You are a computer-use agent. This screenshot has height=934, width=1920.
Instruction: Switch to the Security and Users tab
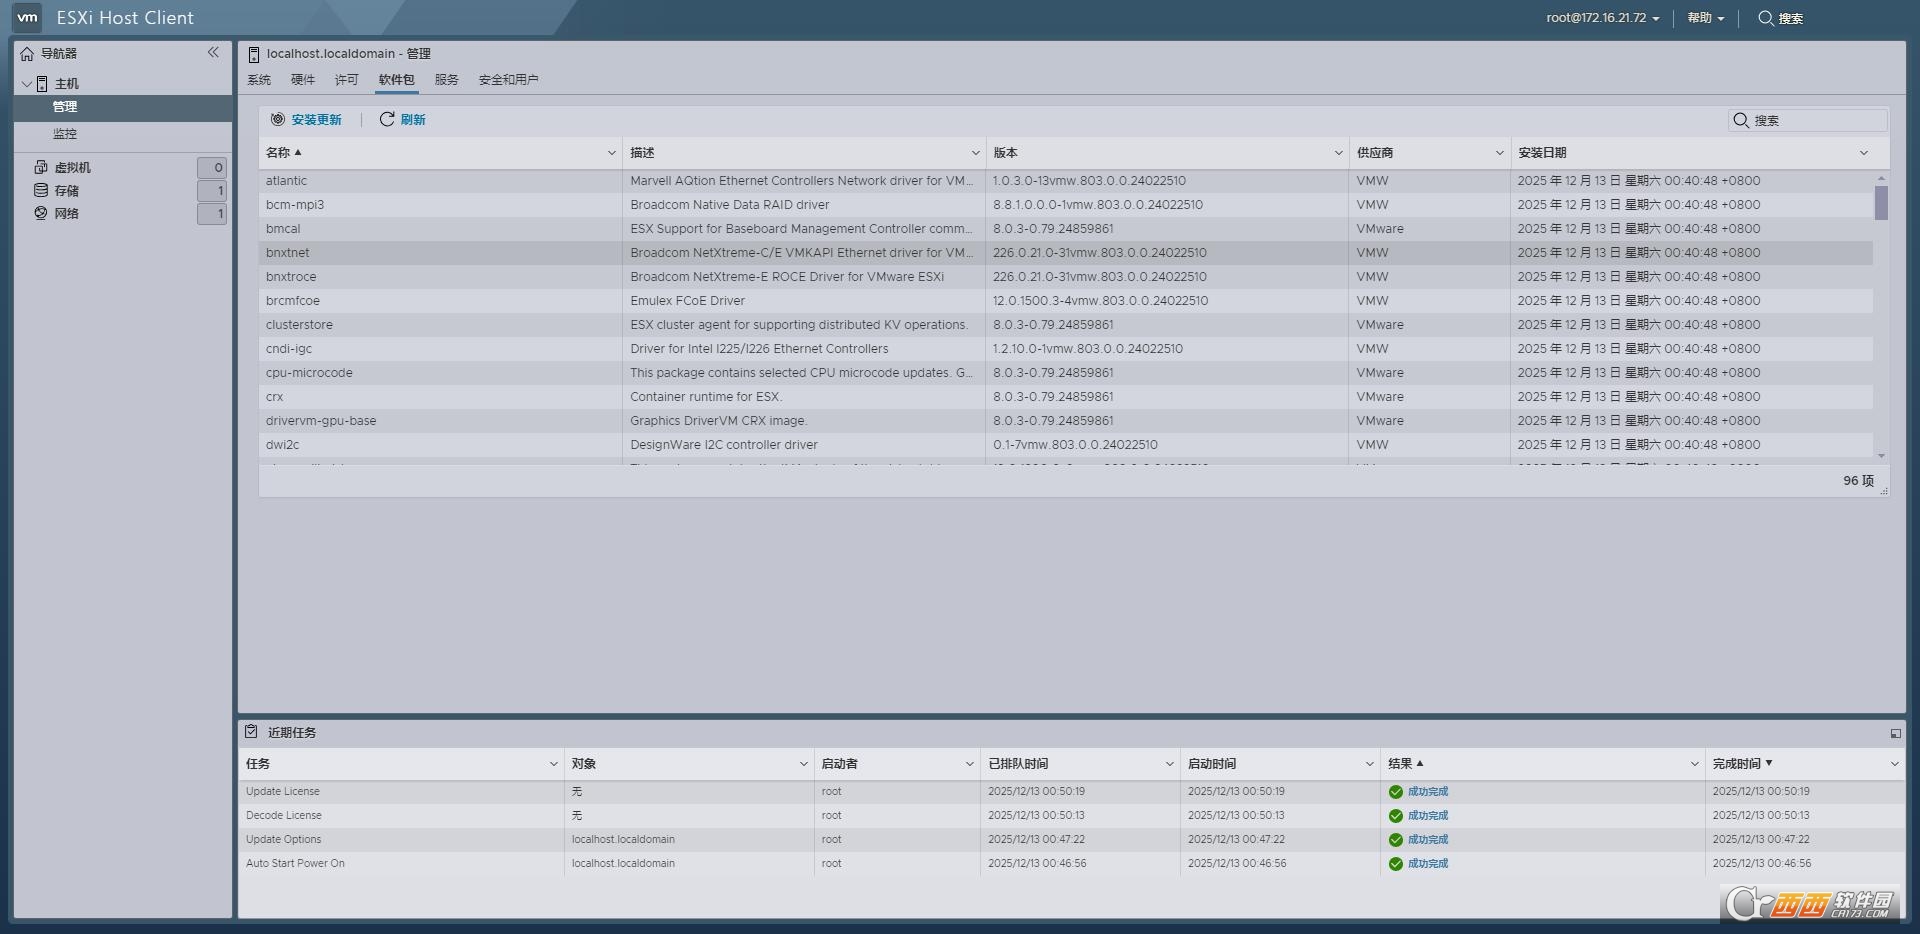pyautogui.click(x=508, y=80)
